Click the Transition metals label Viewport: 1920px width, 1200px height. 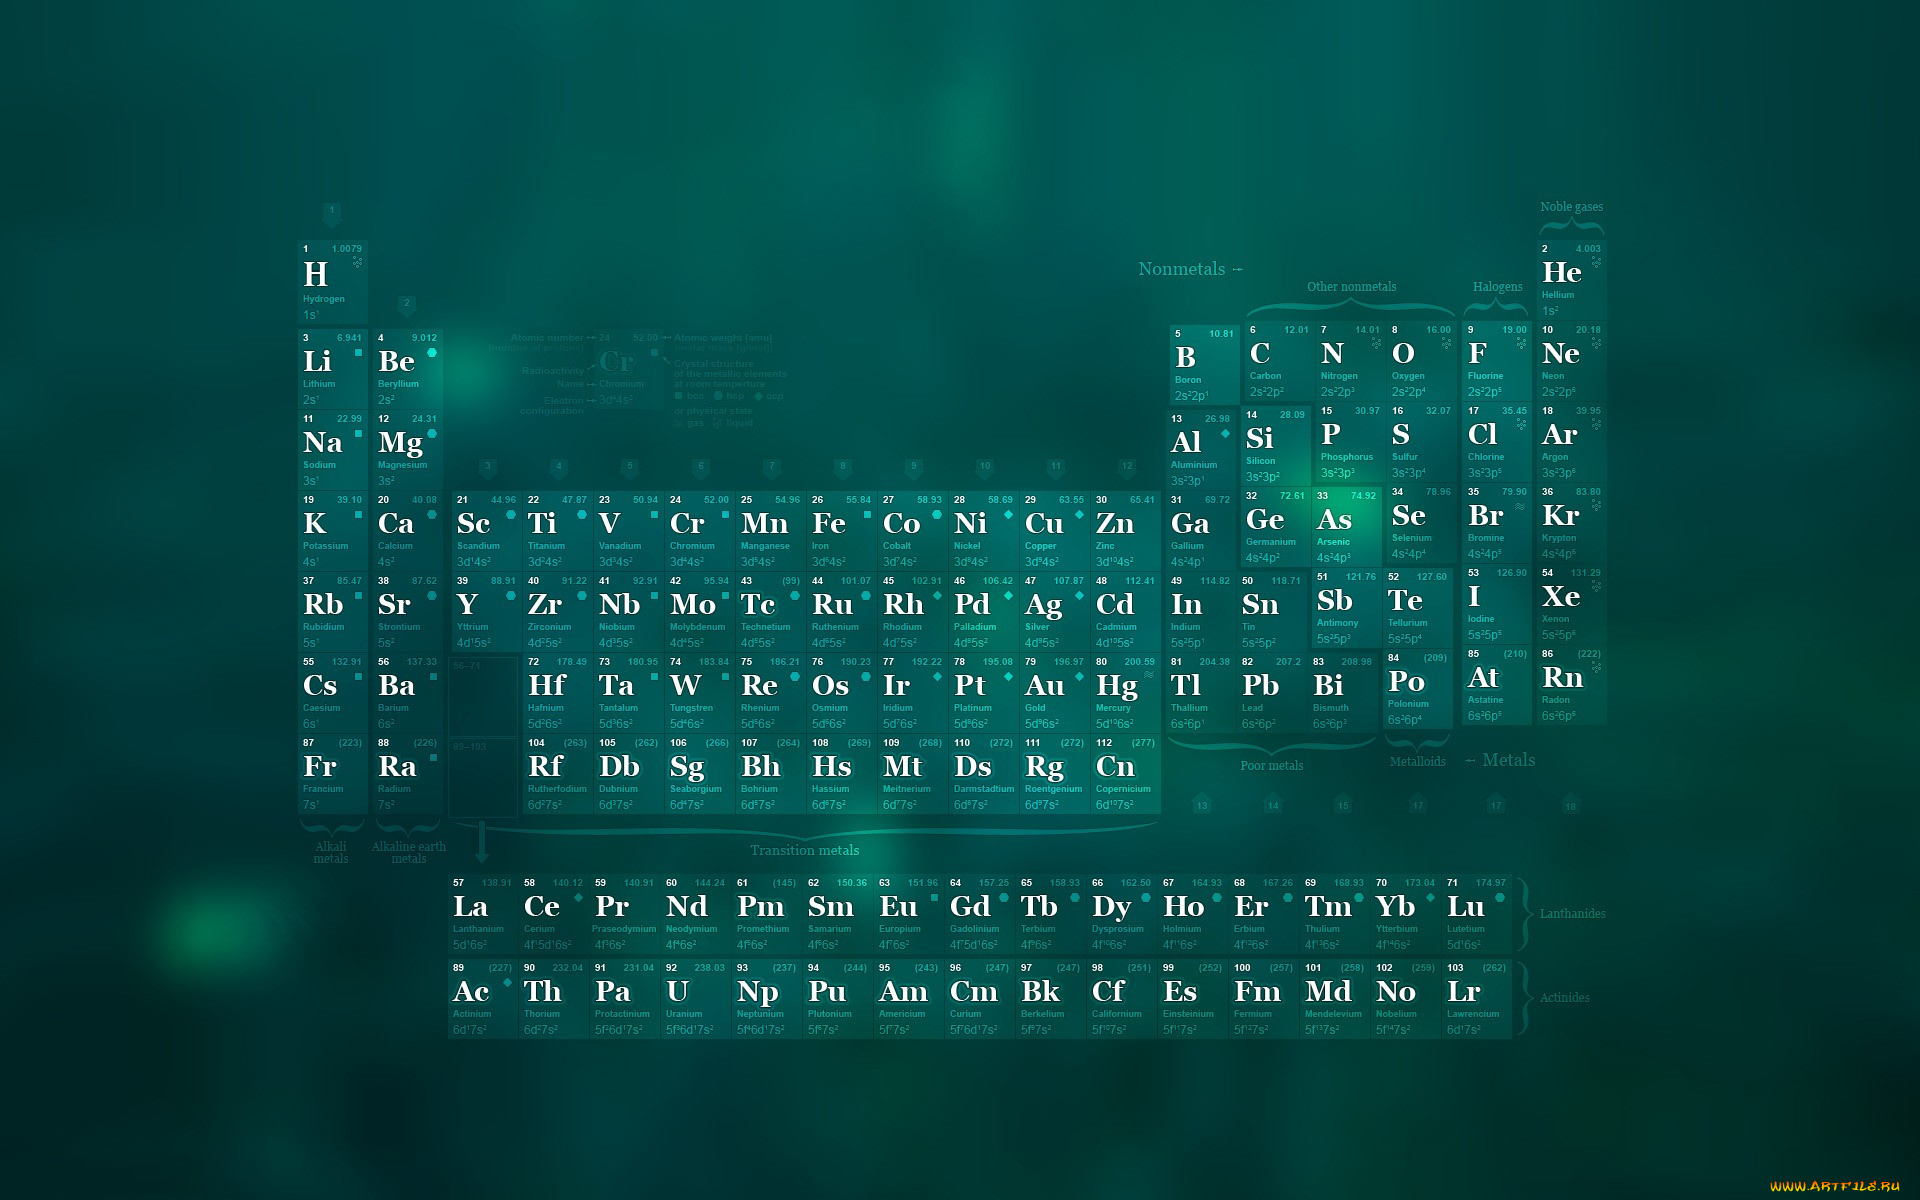(804, 850)
